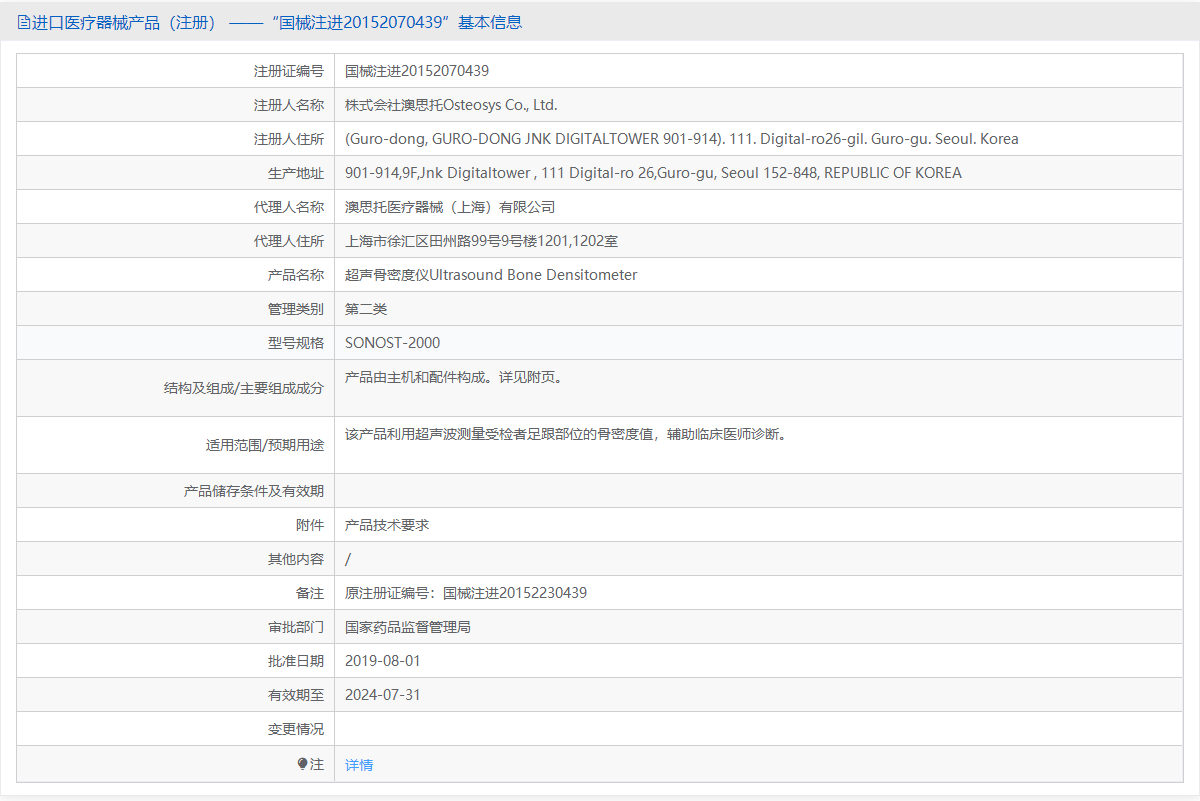Viewport: 1200px width, 801px height.
Task: Click the 审批部门 value 国家药品监督管理局
Action: [410, 626]
